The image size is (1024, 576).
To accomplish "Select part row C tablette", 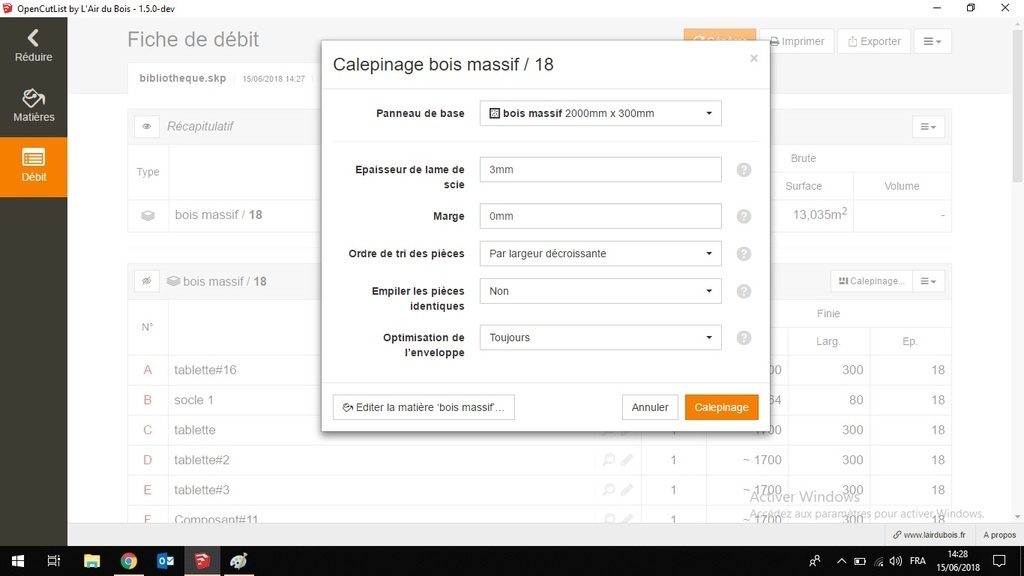I will tap(539, 430).
